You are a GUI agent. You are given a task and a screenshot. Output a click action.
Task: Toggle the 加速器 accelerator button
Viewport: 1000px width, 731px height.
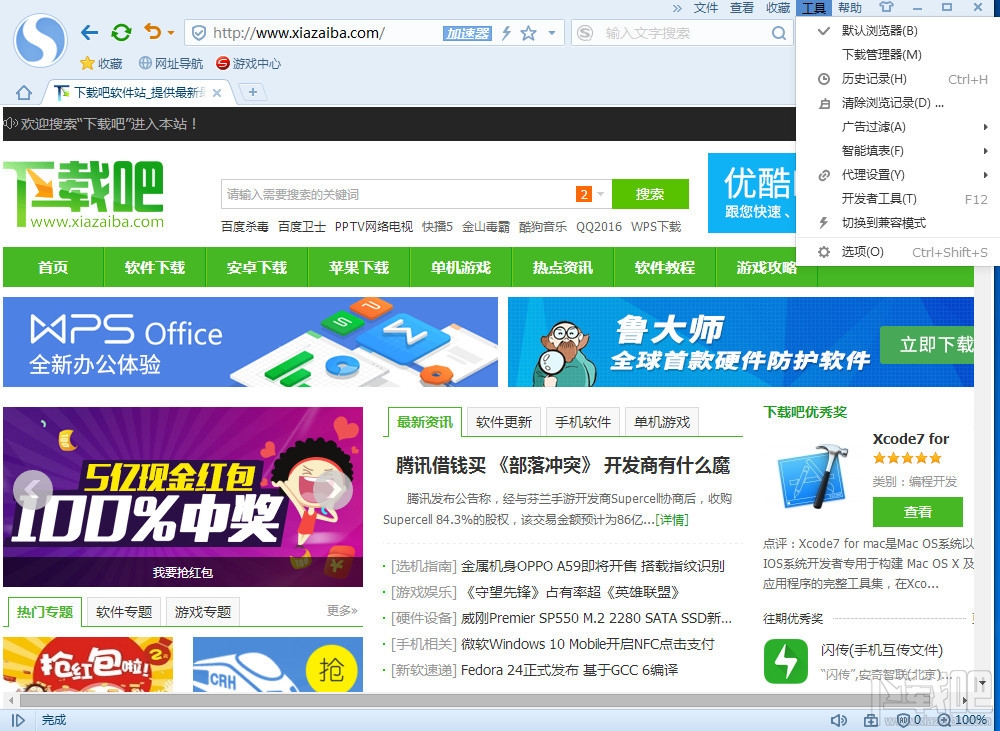[x=467, y=33]
